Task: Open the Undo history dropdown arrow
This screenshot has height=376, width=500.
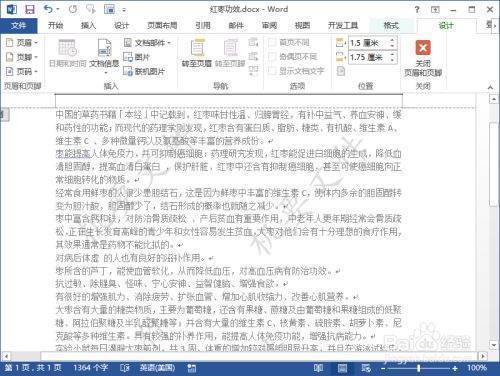Action: (x=57, y=10)
